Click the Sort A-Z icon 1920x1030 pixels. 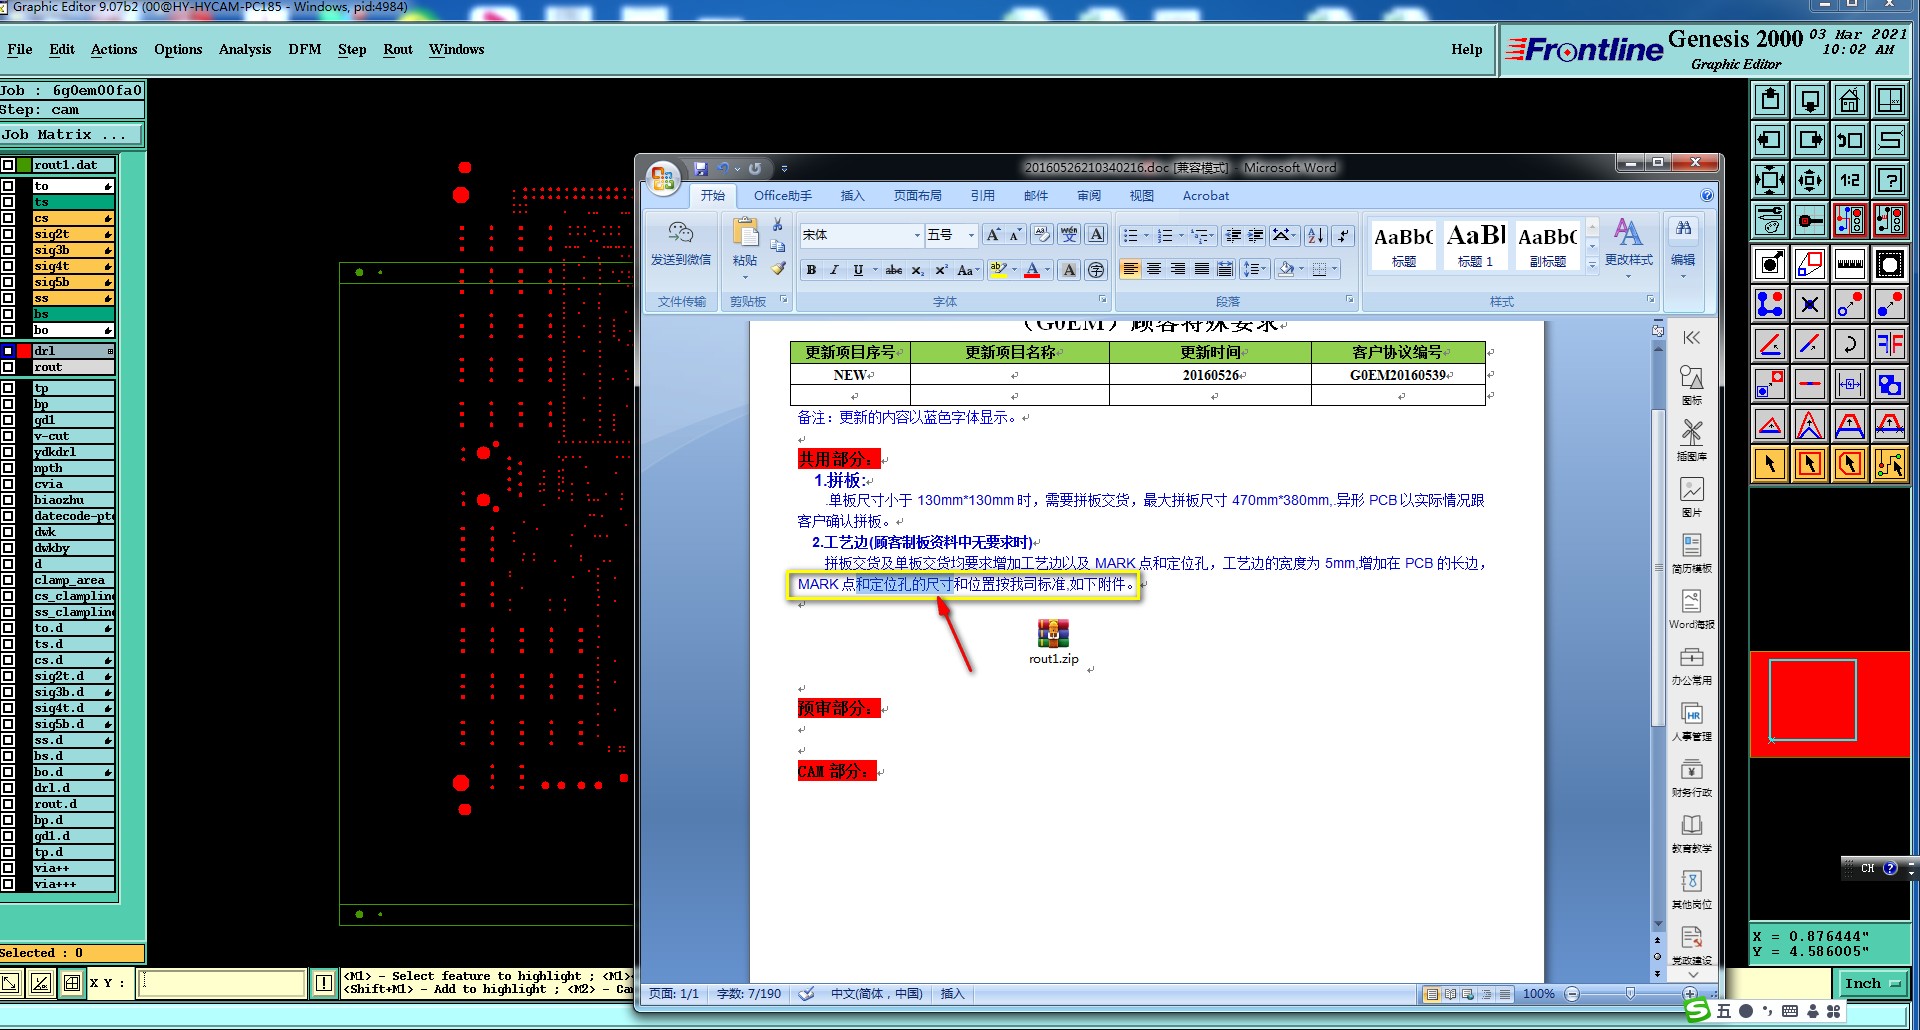[1316, 235]
